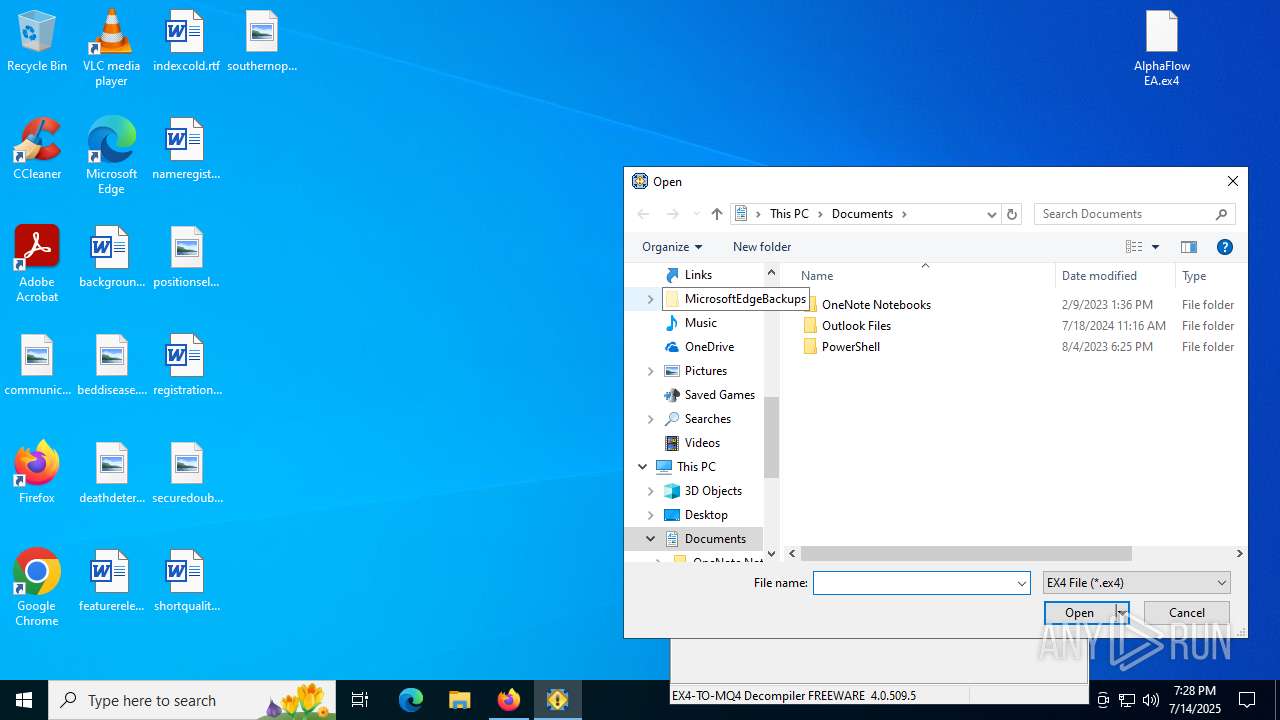Expand the 3D Objects tree node

pyautogui.click(x=650, y=491)
